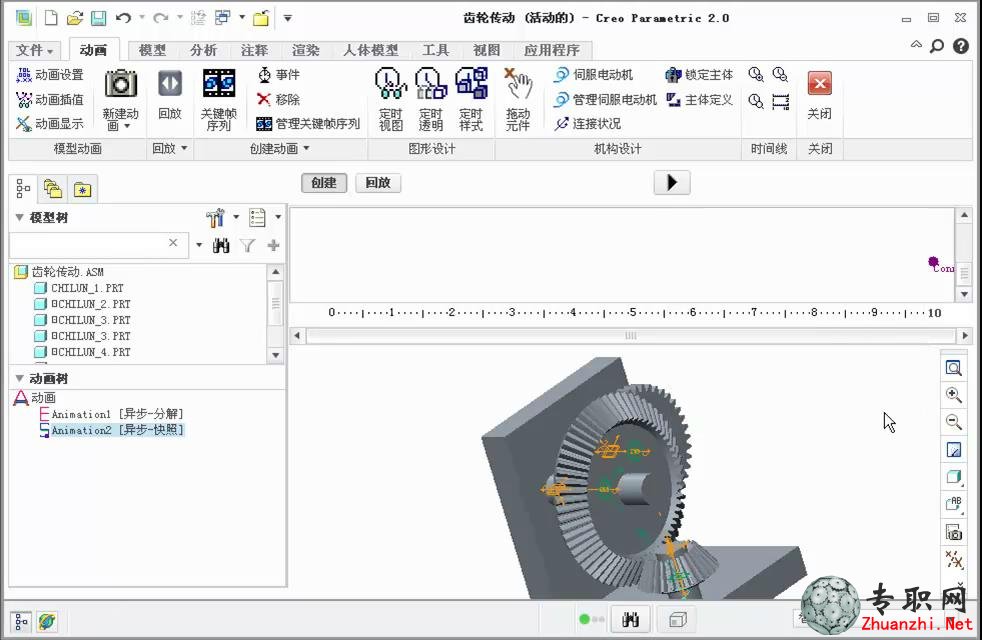Open the tree columns display dropdown arrow
982x640 pixels.
pyautogui.click(x=278, y=217)
